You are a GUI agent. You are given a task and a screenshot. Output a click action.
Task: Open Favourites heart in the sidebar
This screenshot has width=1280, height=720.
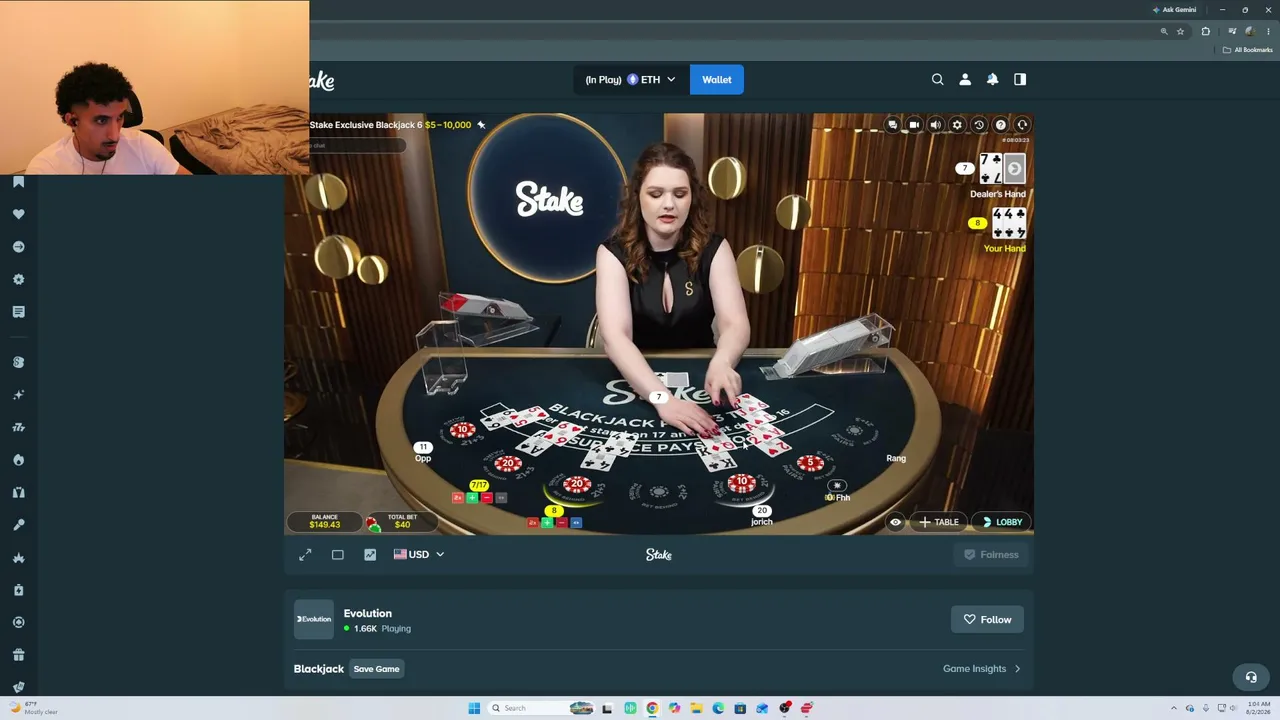point(18,214)
